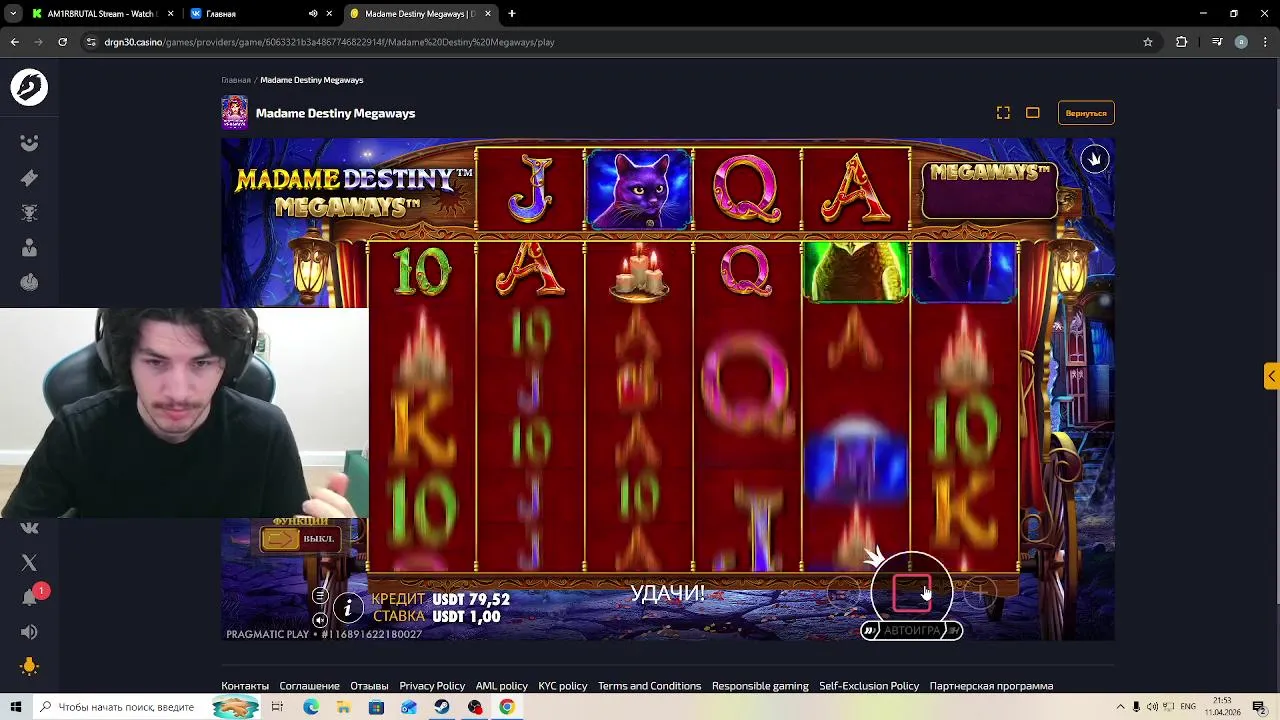Open the X social link in sidebar
Viewport: 1280px width, 720px height.
tap(29, 563)
